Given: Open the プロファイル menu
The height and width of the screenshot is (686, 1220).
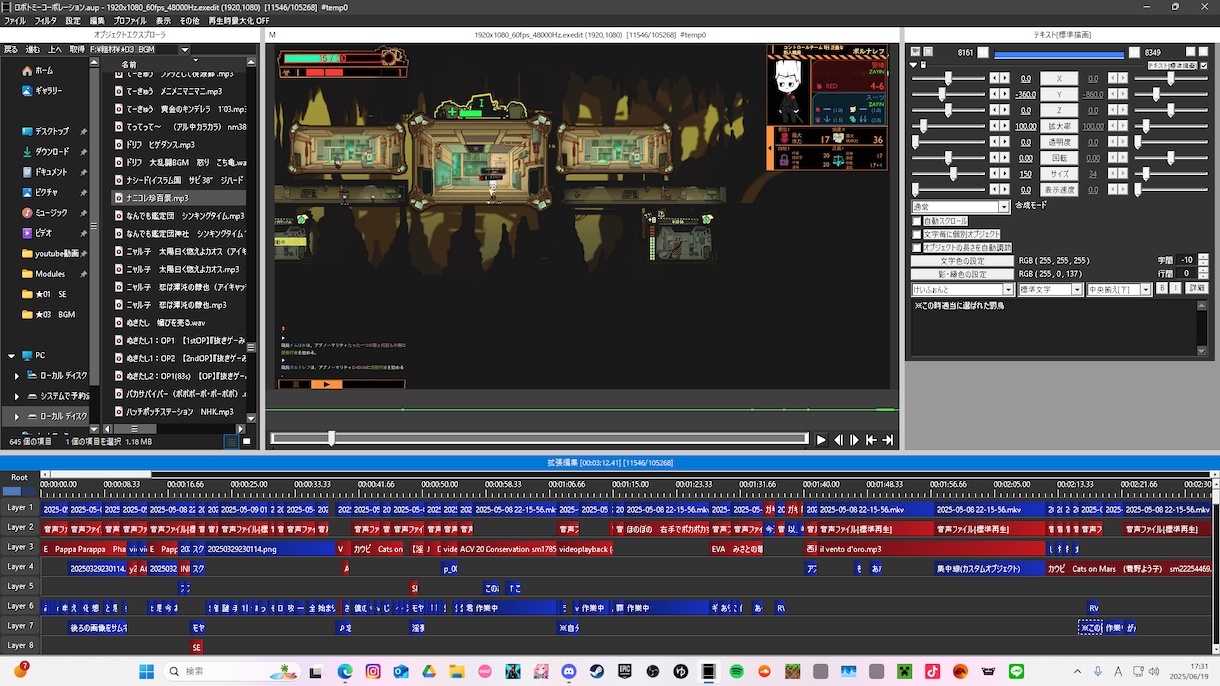Looking at the screenshot, I should coord(130,20).
